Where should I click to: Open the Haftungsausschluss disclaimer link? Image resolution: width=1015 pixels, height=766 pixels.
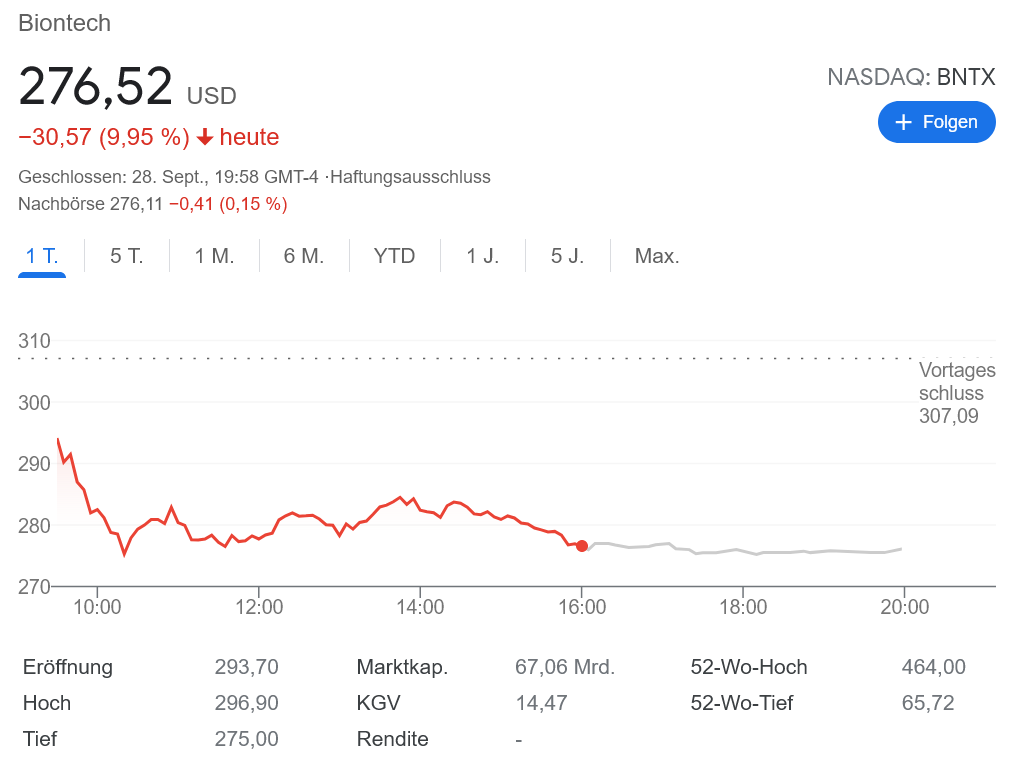click(x=410, y=177)
